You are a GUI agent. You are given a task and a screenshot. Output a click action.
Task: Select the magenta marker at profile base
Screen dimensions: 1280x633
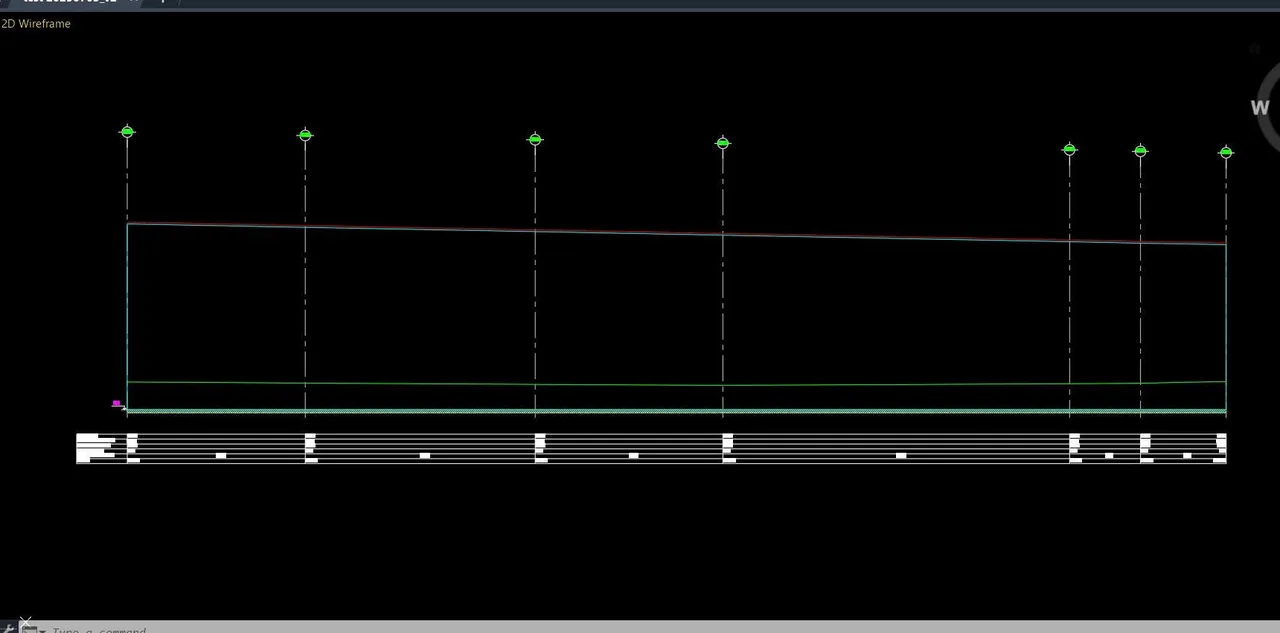pos(116,404)
